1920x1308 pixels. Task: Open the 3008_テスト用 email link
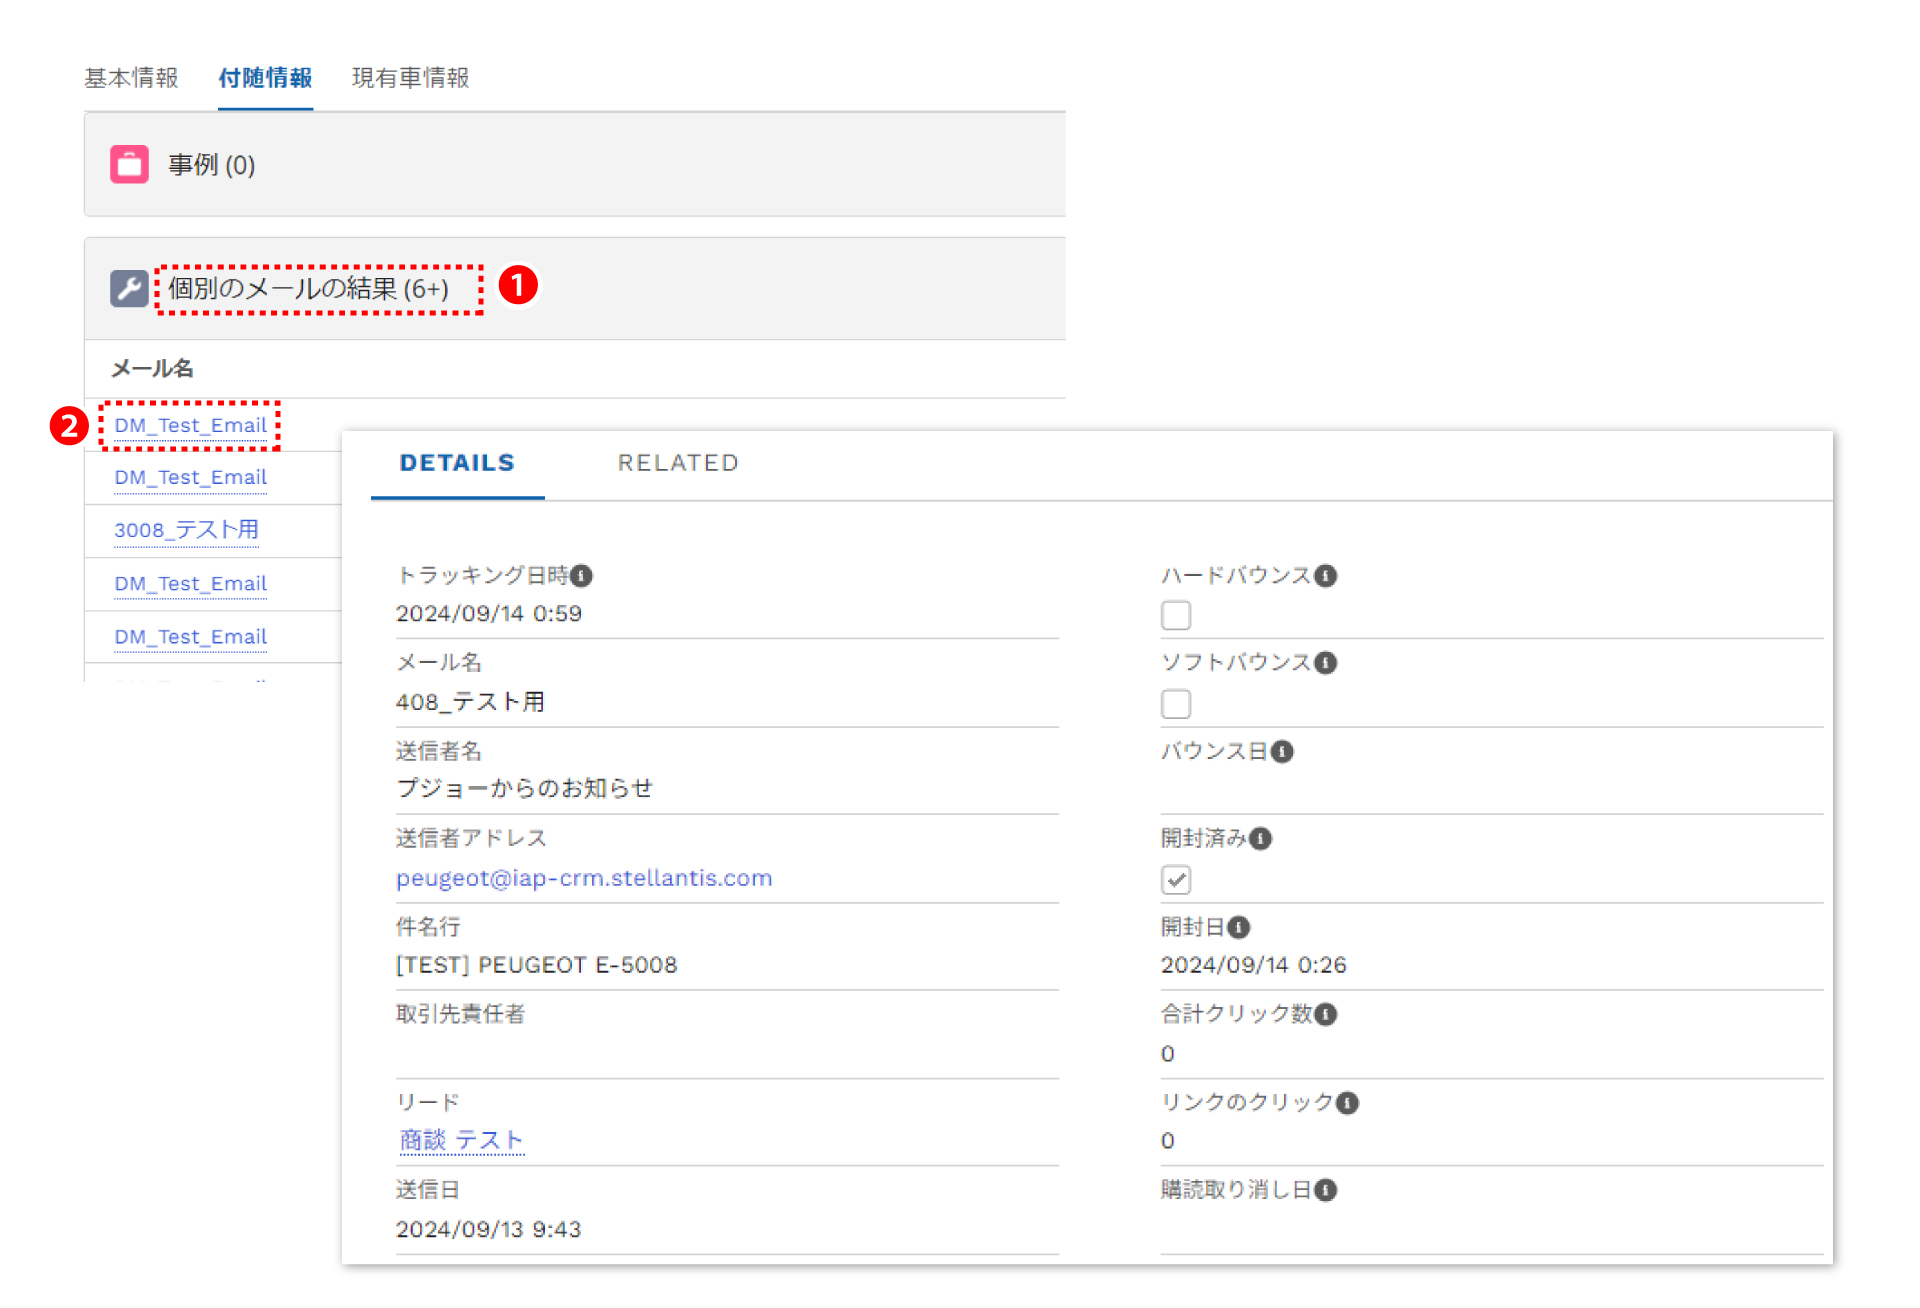(186, 530)
